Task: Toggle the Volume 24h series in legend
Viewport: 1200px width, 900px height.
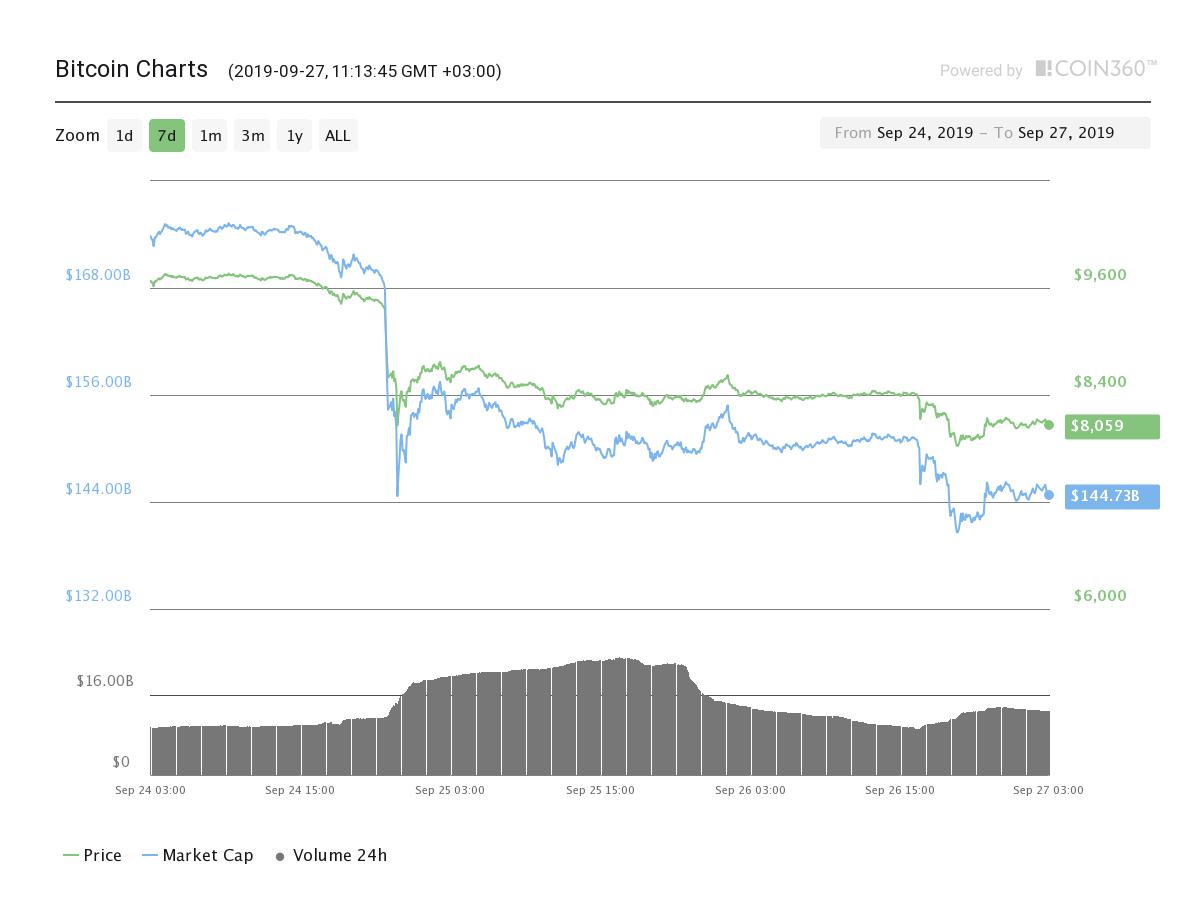Action: click(x=331, y=855)
